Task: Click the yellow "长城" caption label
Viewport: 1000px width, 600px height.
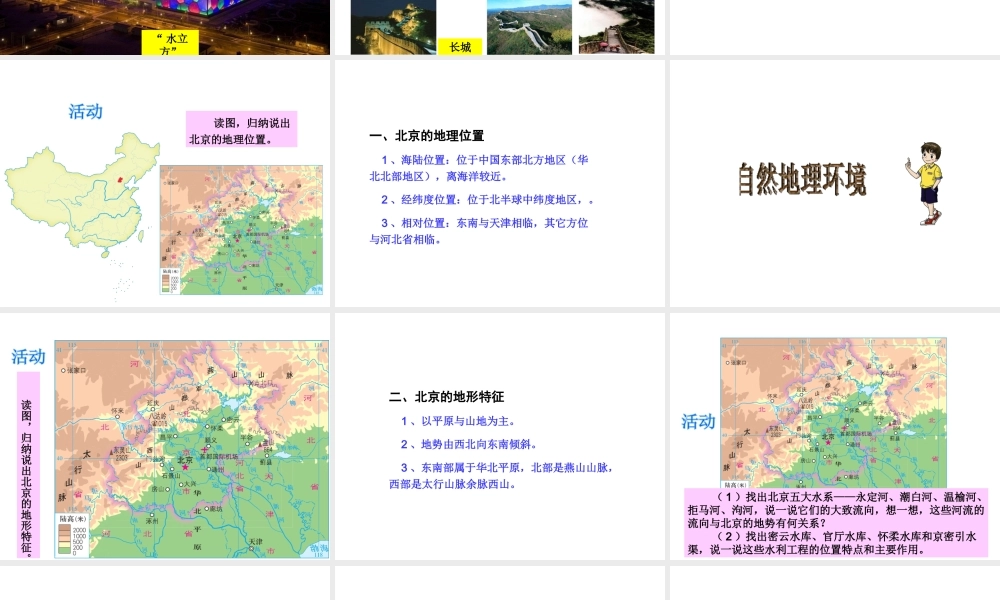Action: [460, 46]
